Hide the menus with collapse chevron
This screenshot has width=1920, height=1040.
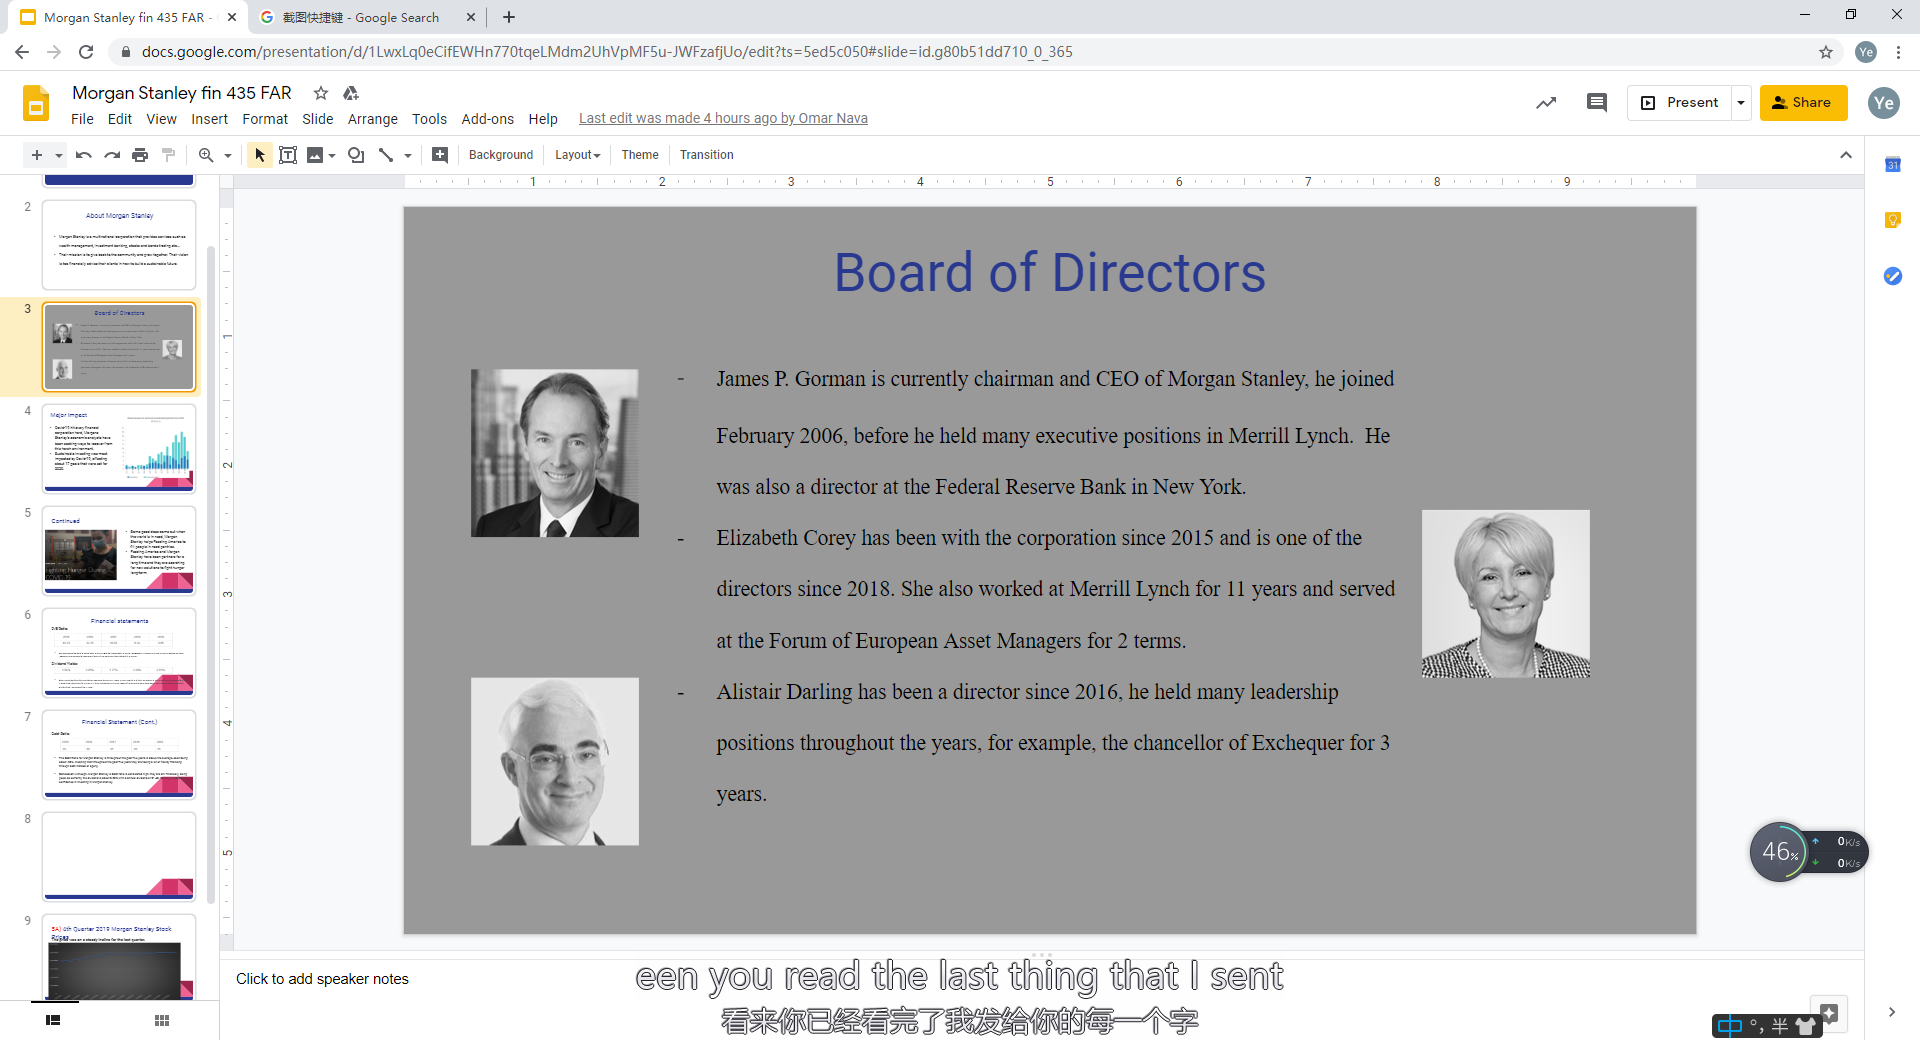pos(1846,155)
